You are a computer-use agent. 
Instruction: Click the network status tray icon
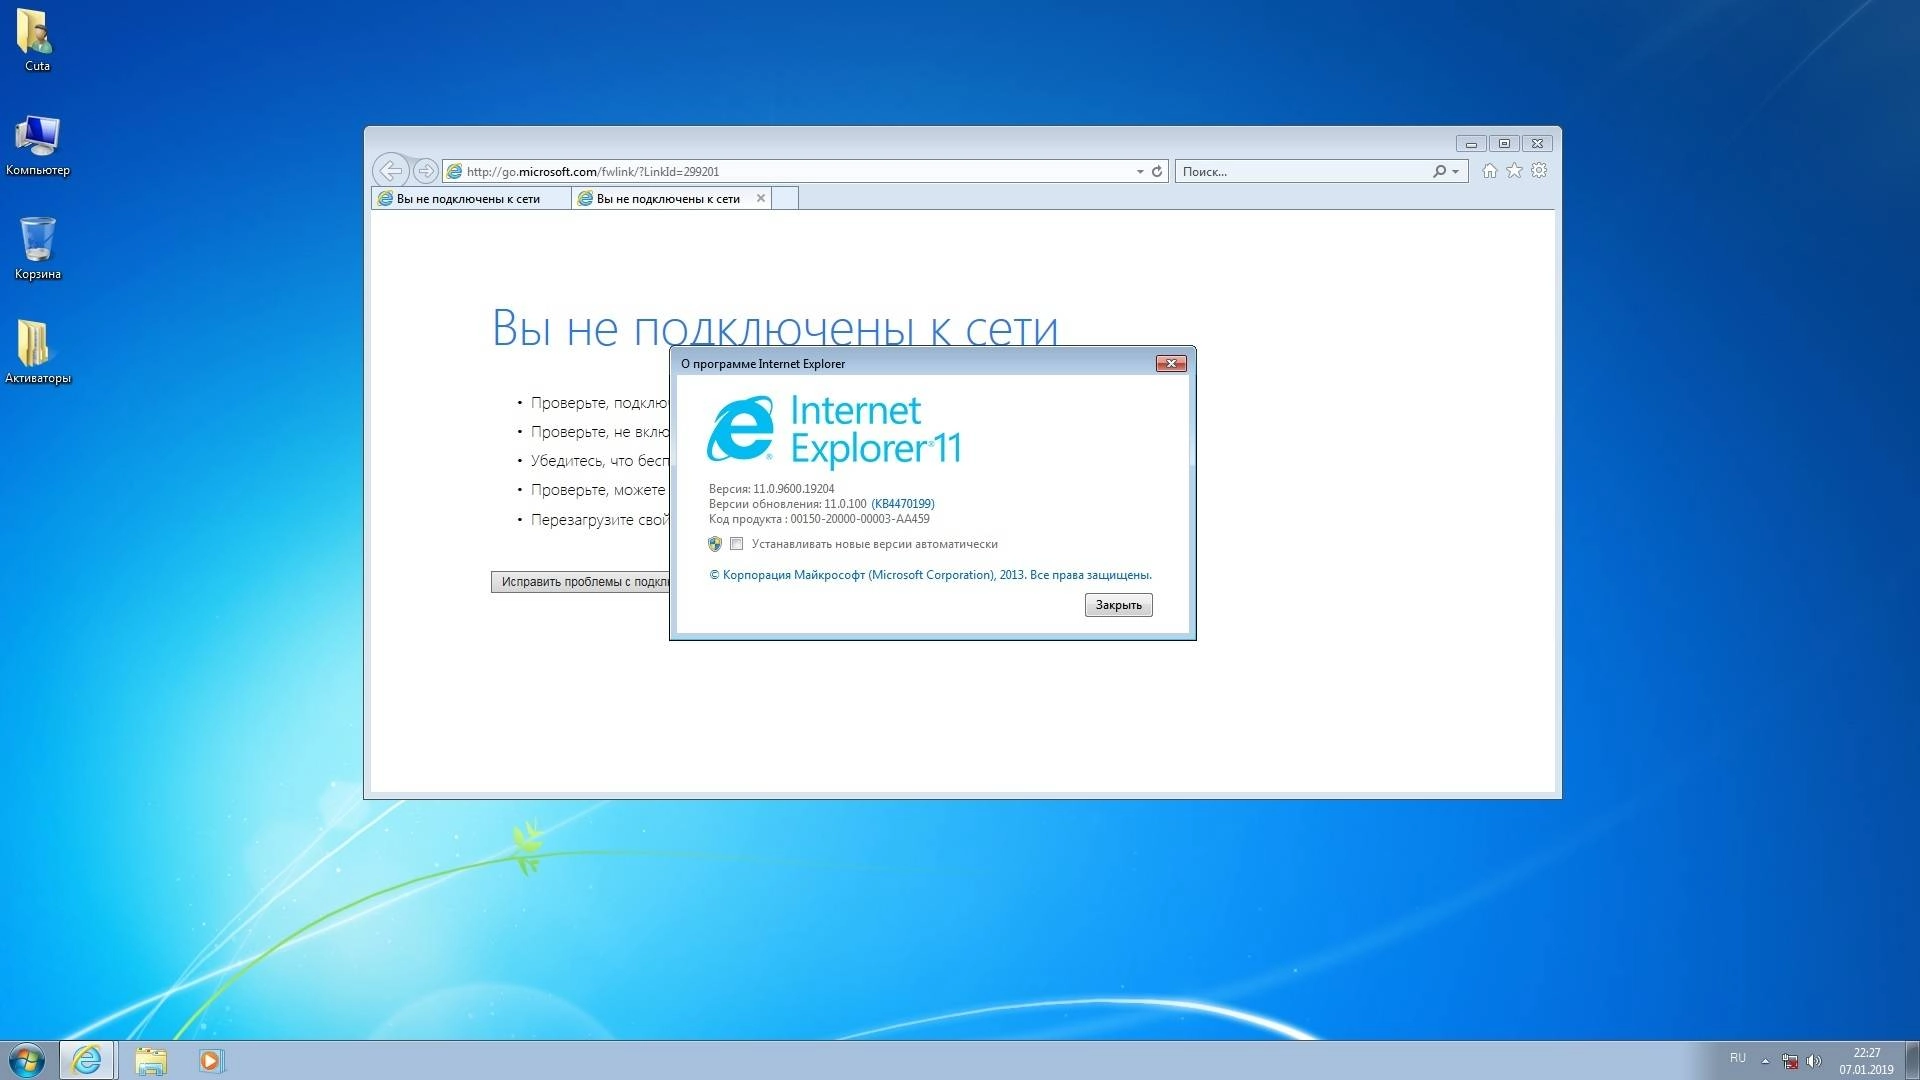point(1790,1061)
